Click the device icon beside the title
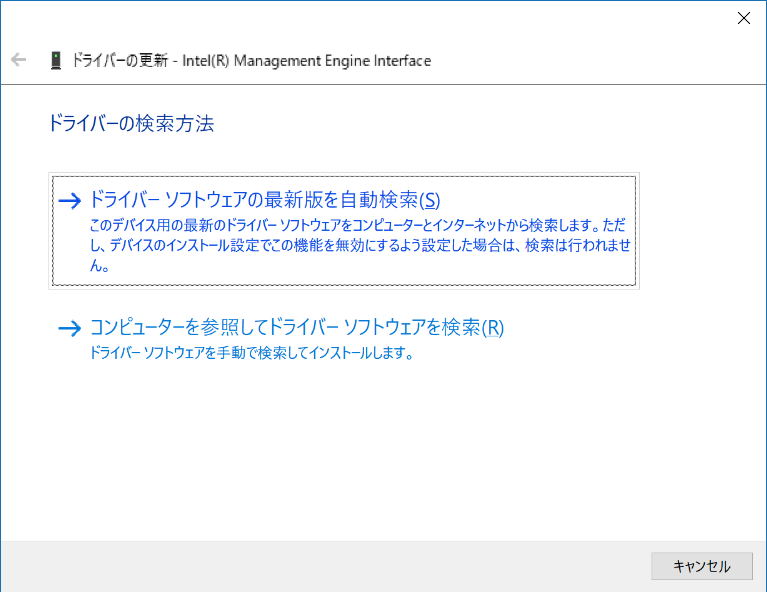The image size is (767, 592). coord(56,60)
